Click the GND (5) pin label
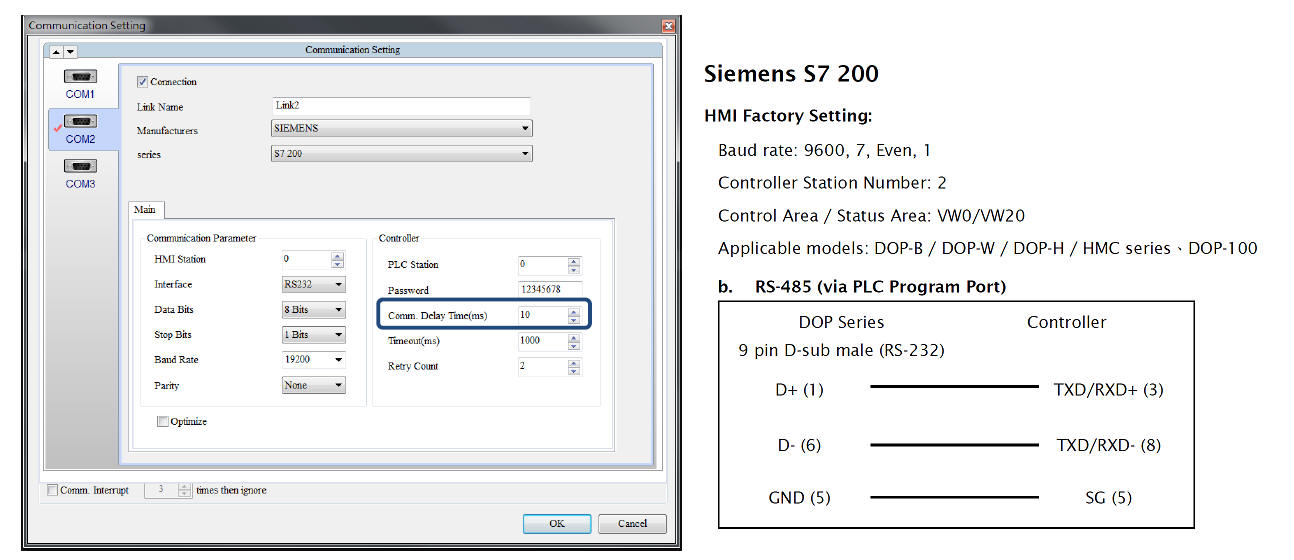 pos(799,497)
